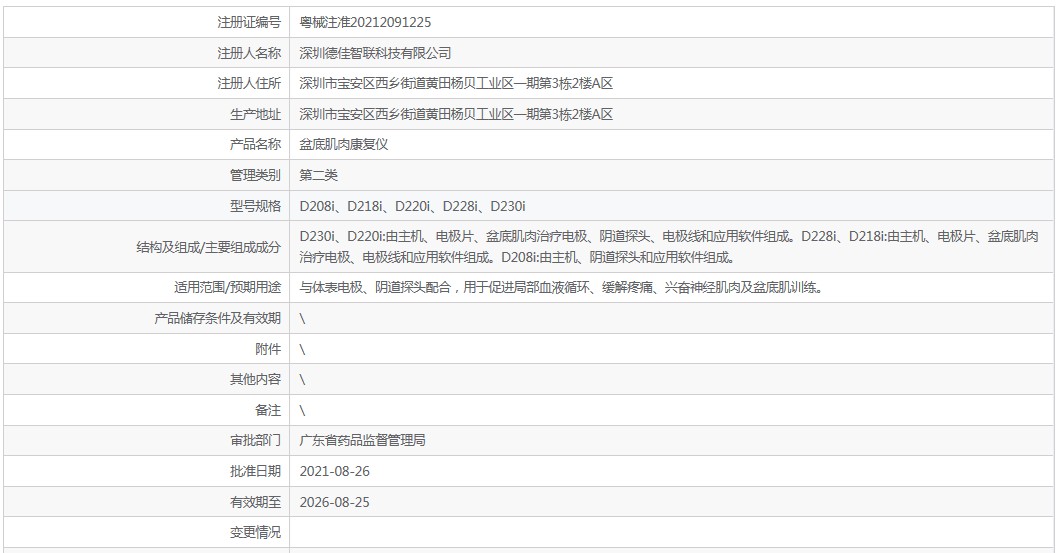Select the backslash value beside 产品储存条件及有效期

click(302, 318)
